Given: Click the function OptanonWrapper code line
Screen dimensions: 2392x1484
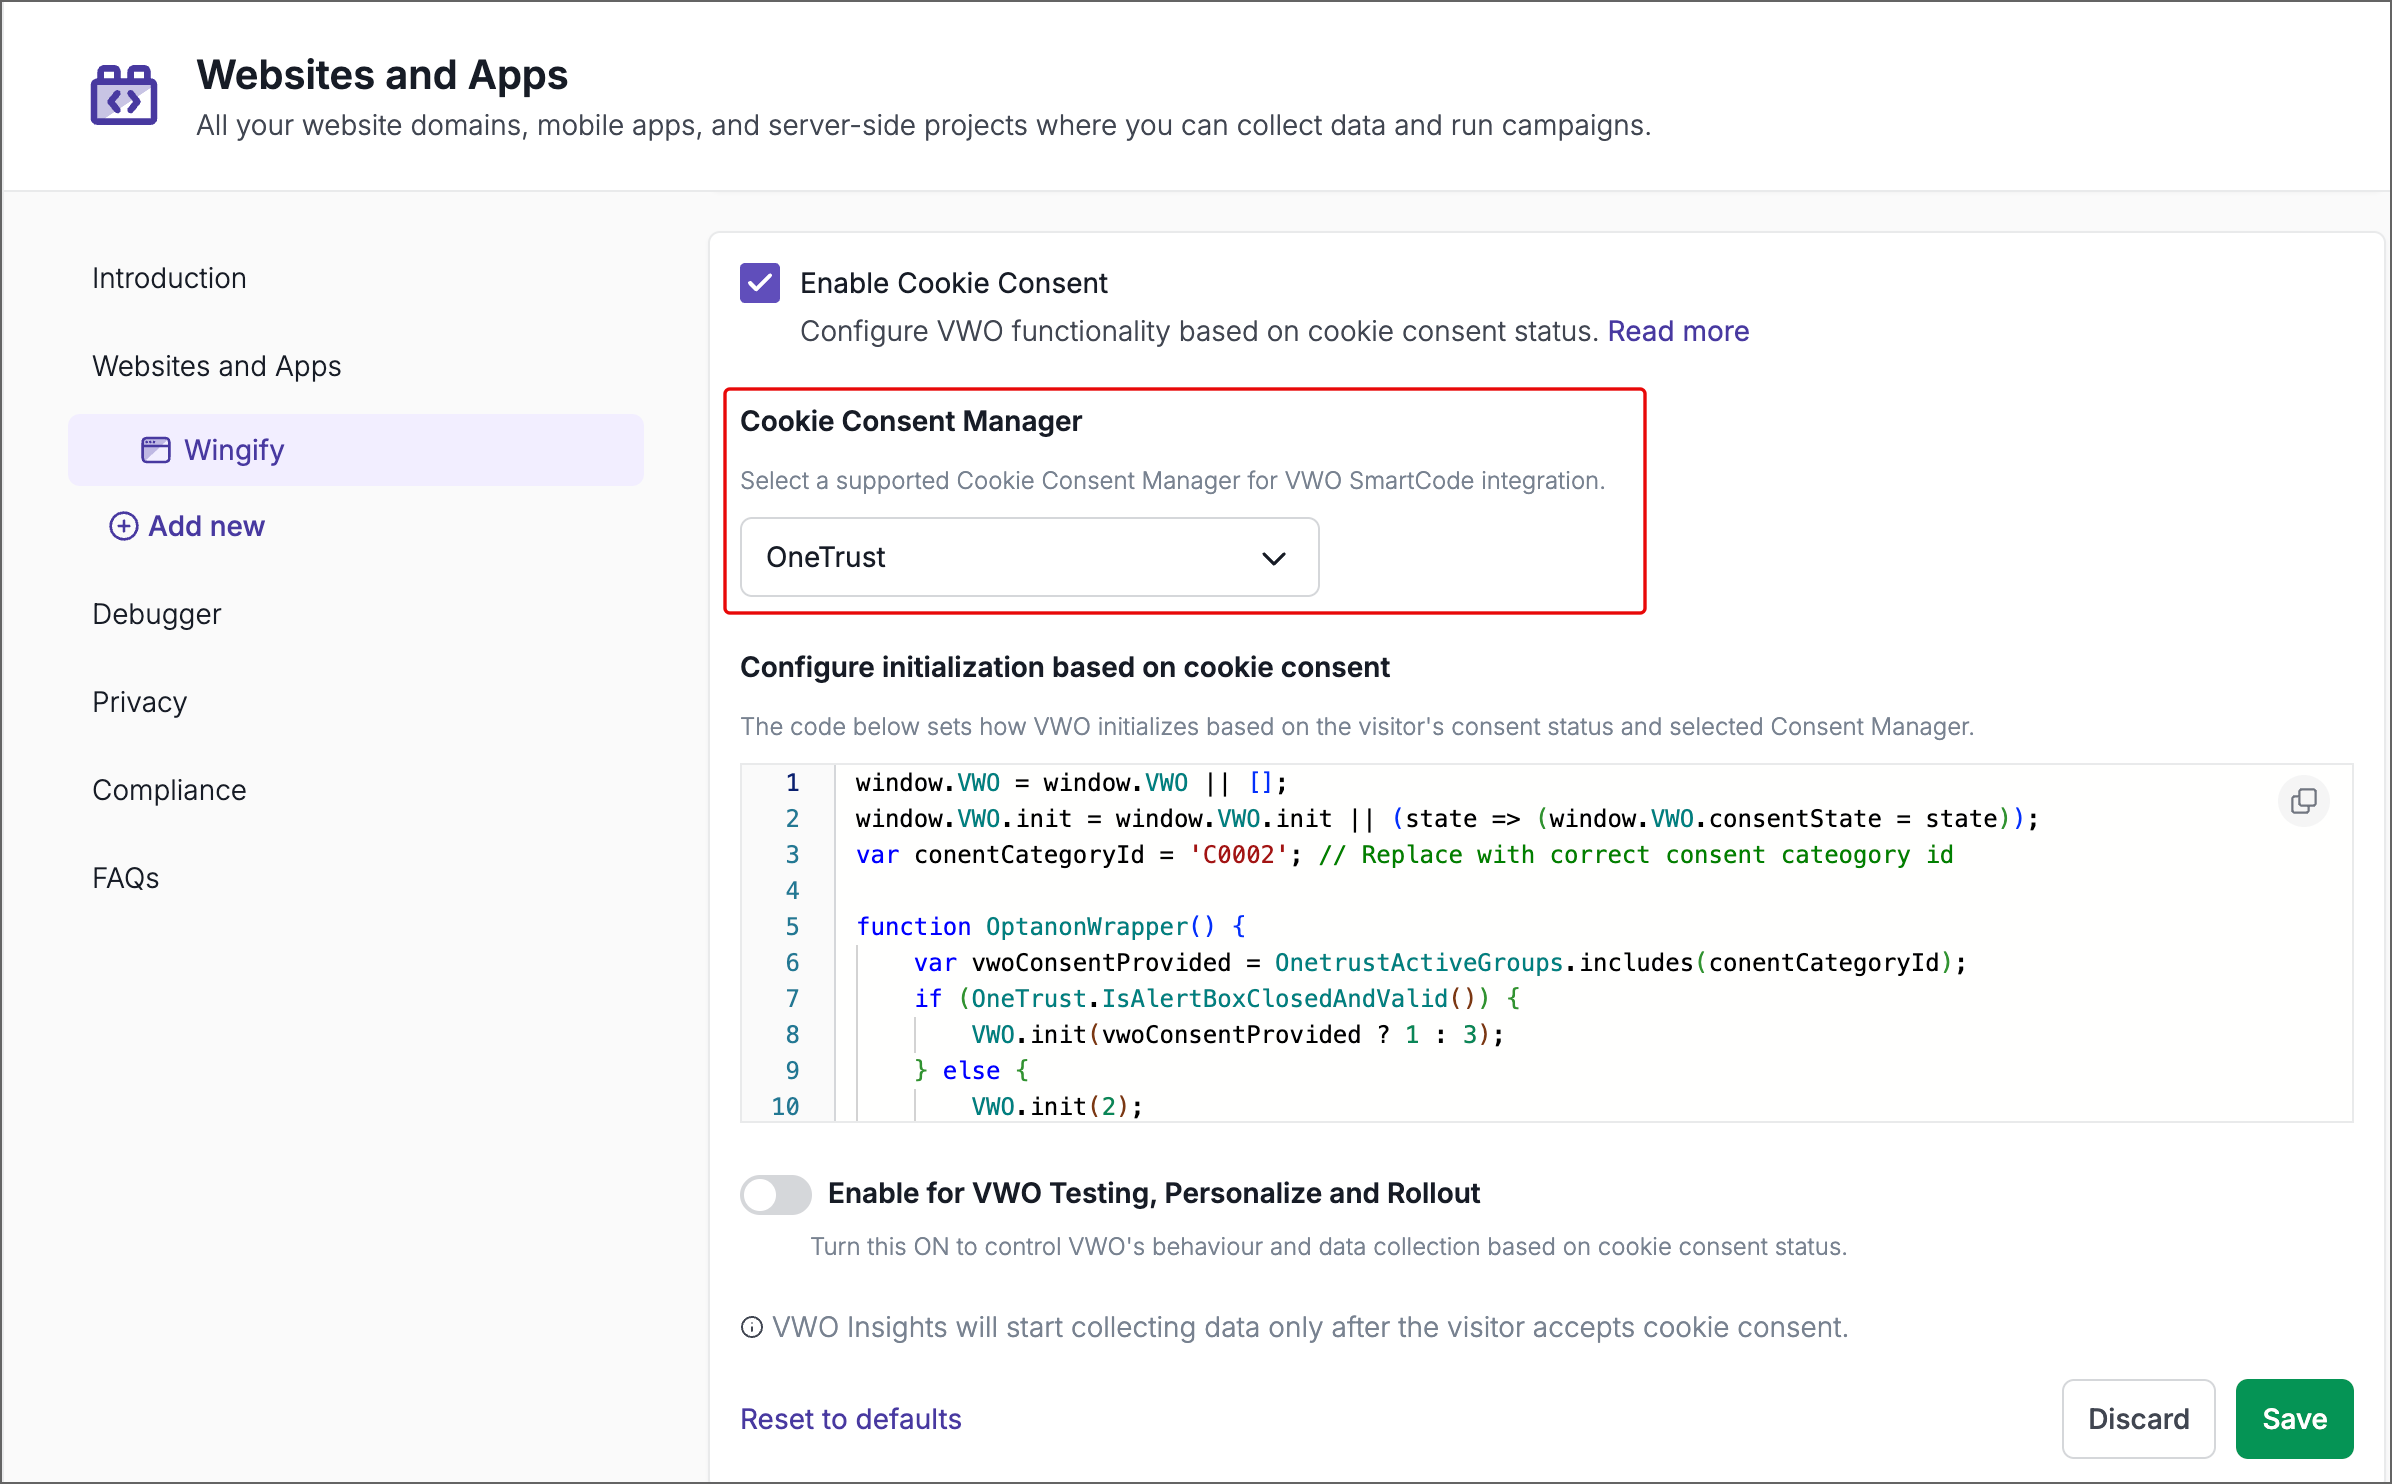Looking at the screenshot, I should point(1051,927).
